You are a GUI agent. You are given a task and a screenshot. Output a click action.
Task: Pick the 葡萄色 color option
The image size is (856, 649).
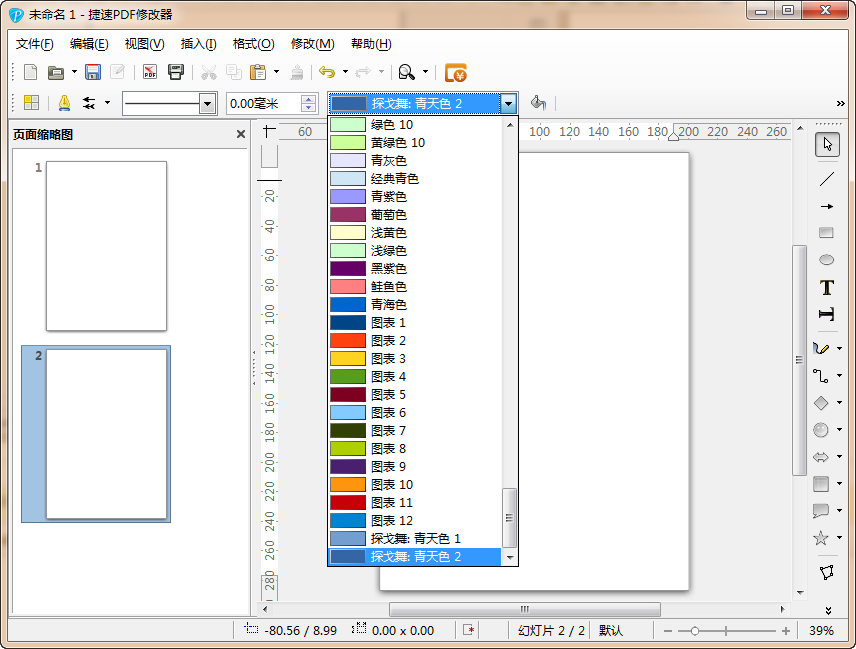click(x=388, y=215)
